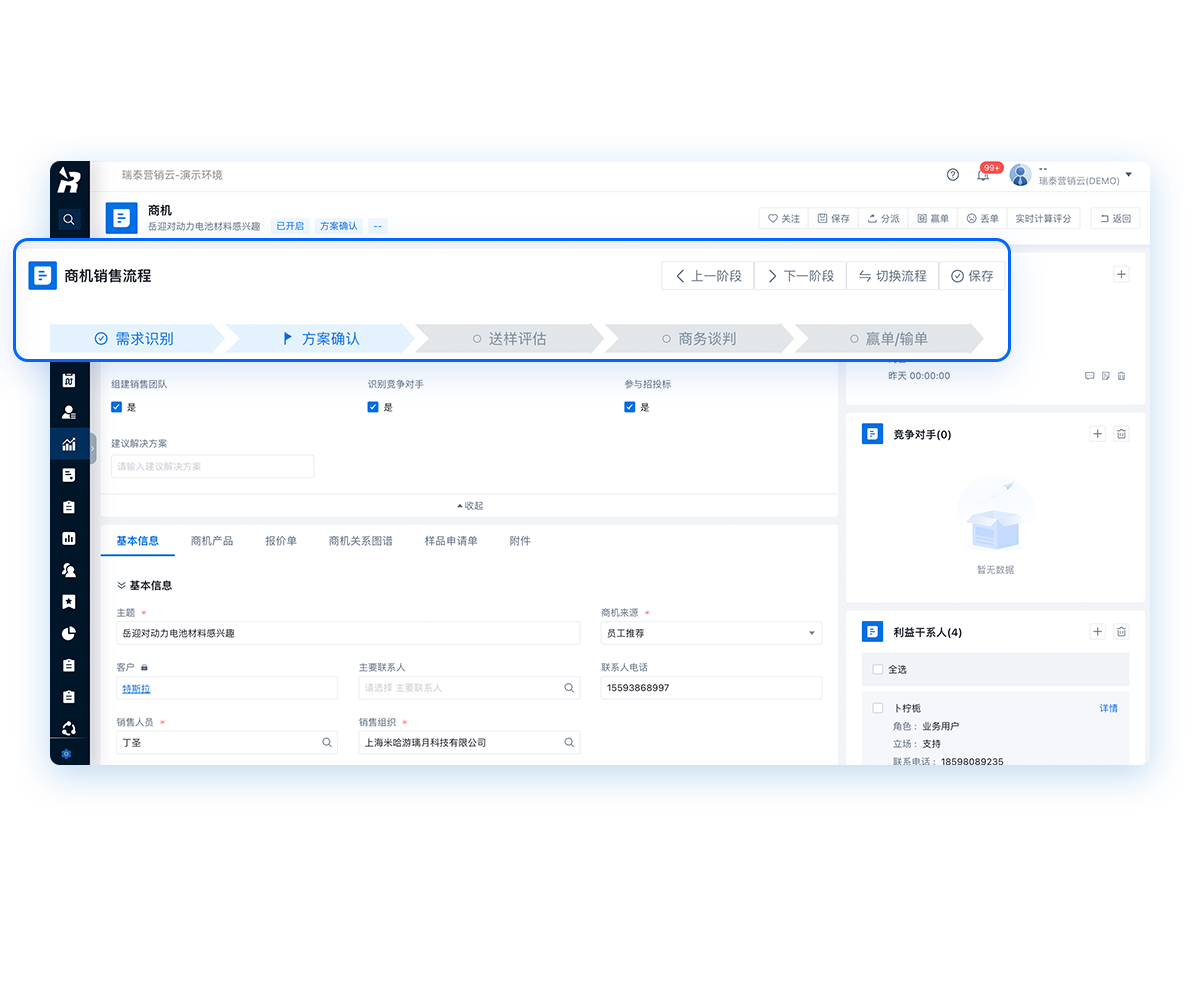Open the 附件 tab

tap(520, 540)
